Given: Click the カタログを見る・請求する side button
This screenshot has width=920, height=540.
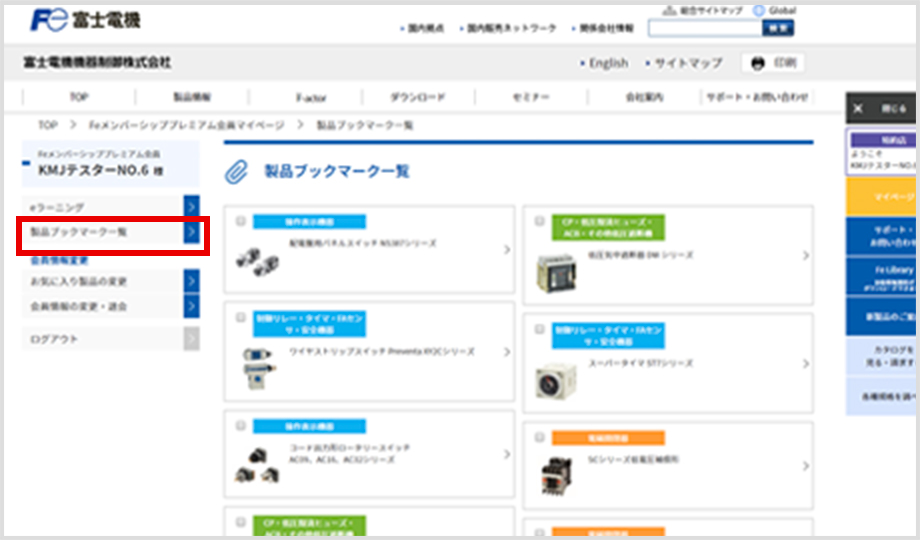Looking at the screenshot, I should point(881,356).
